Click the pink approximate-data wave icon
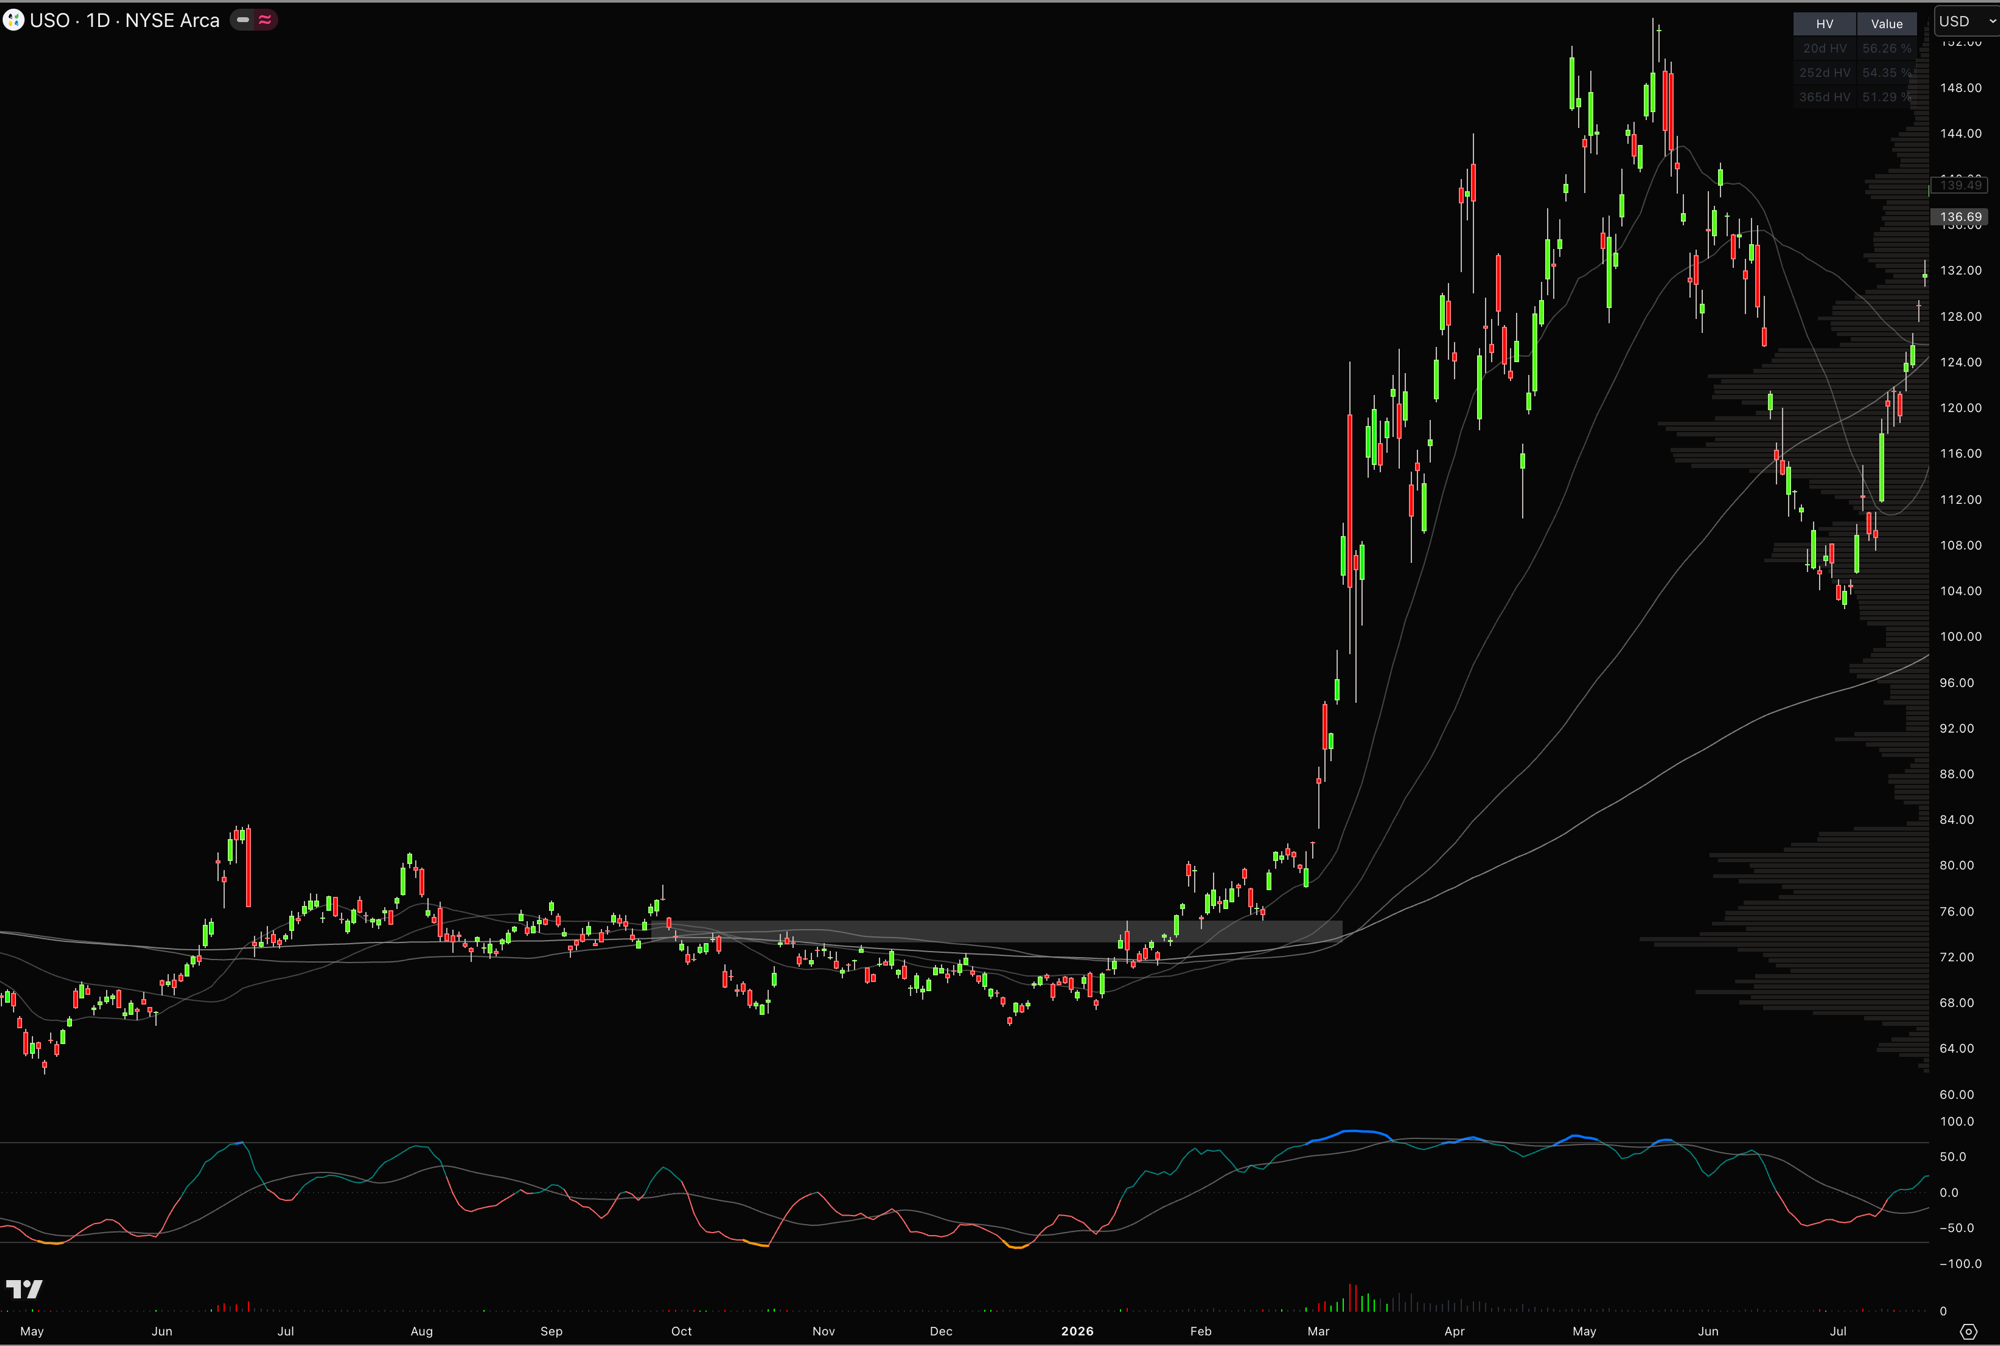2000x1346 pixels. [265, 20]
